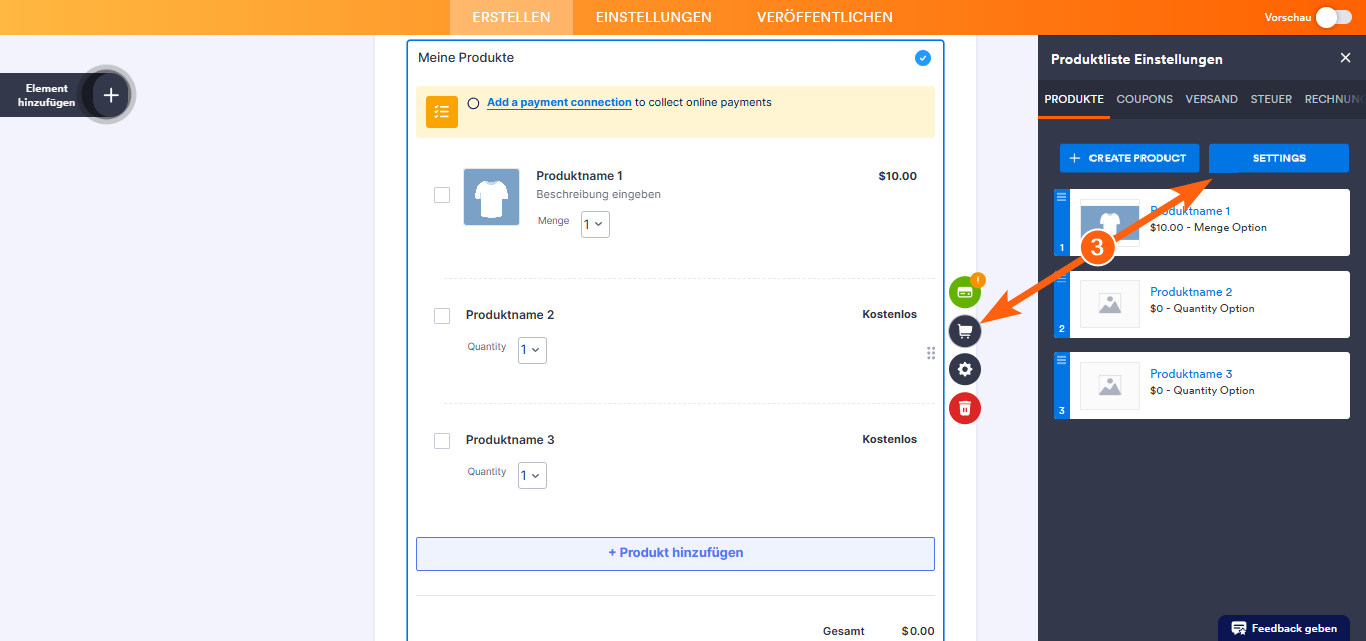Click the yellow checklist icon in payment notice

442,112
